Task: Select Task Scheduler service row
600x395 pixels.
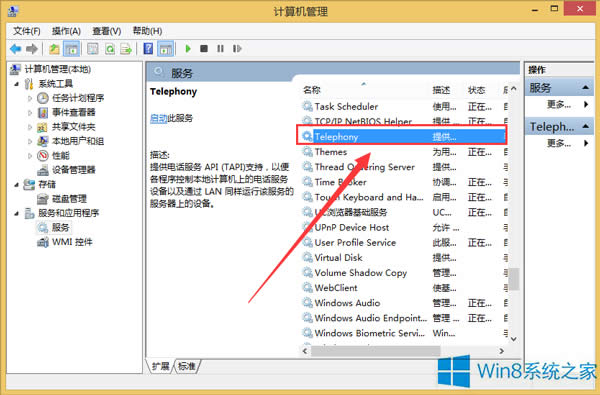Action: coord(405,106)
